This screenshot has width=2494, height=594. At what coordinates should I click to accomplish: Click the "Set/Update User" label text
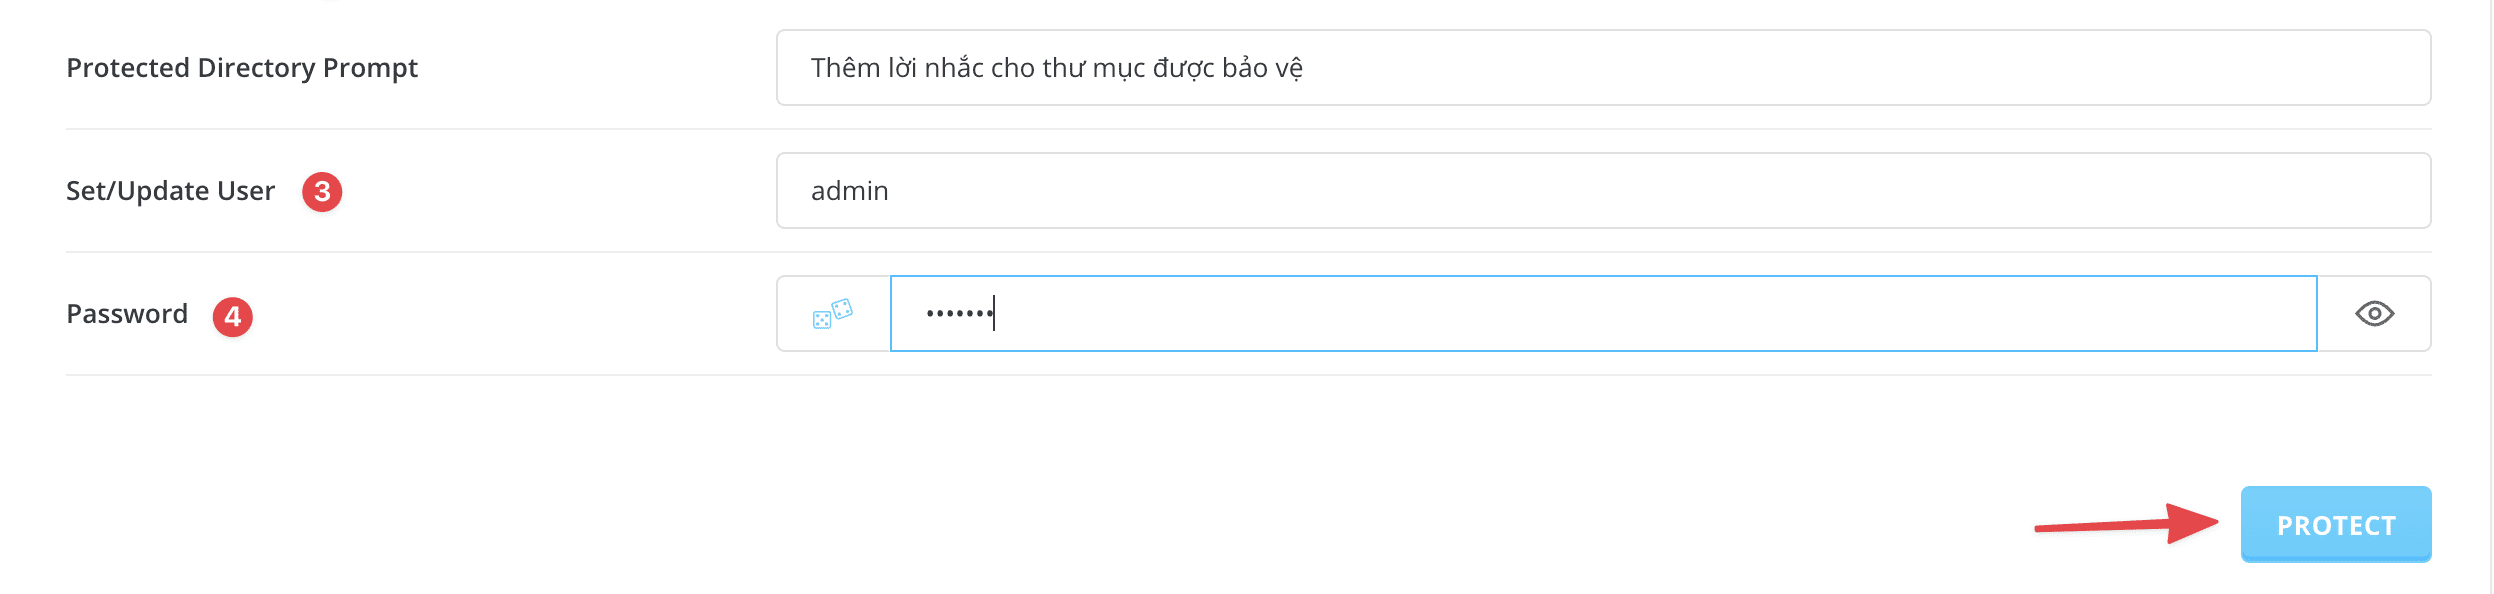coord(170,191)
